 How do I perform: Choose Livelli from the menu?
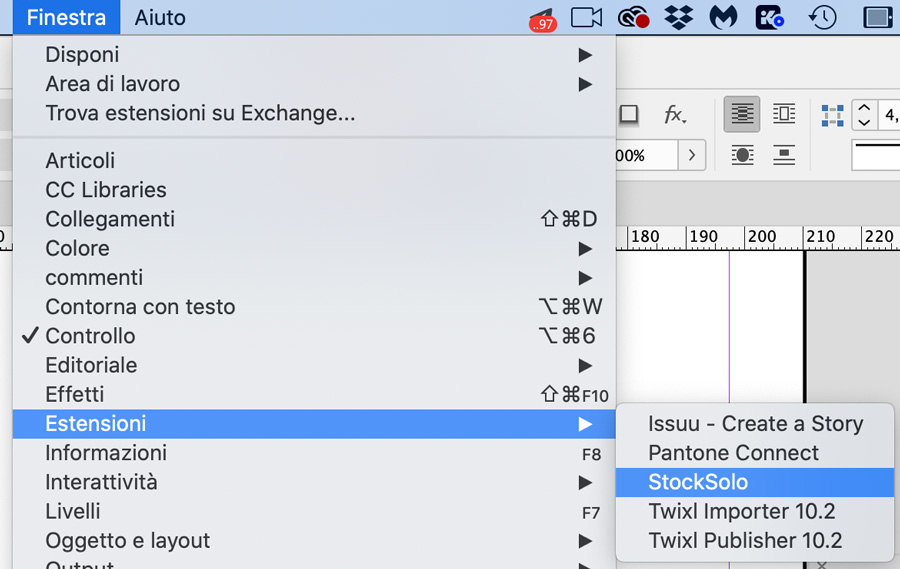pyautogui.click(x=314, y=512)
